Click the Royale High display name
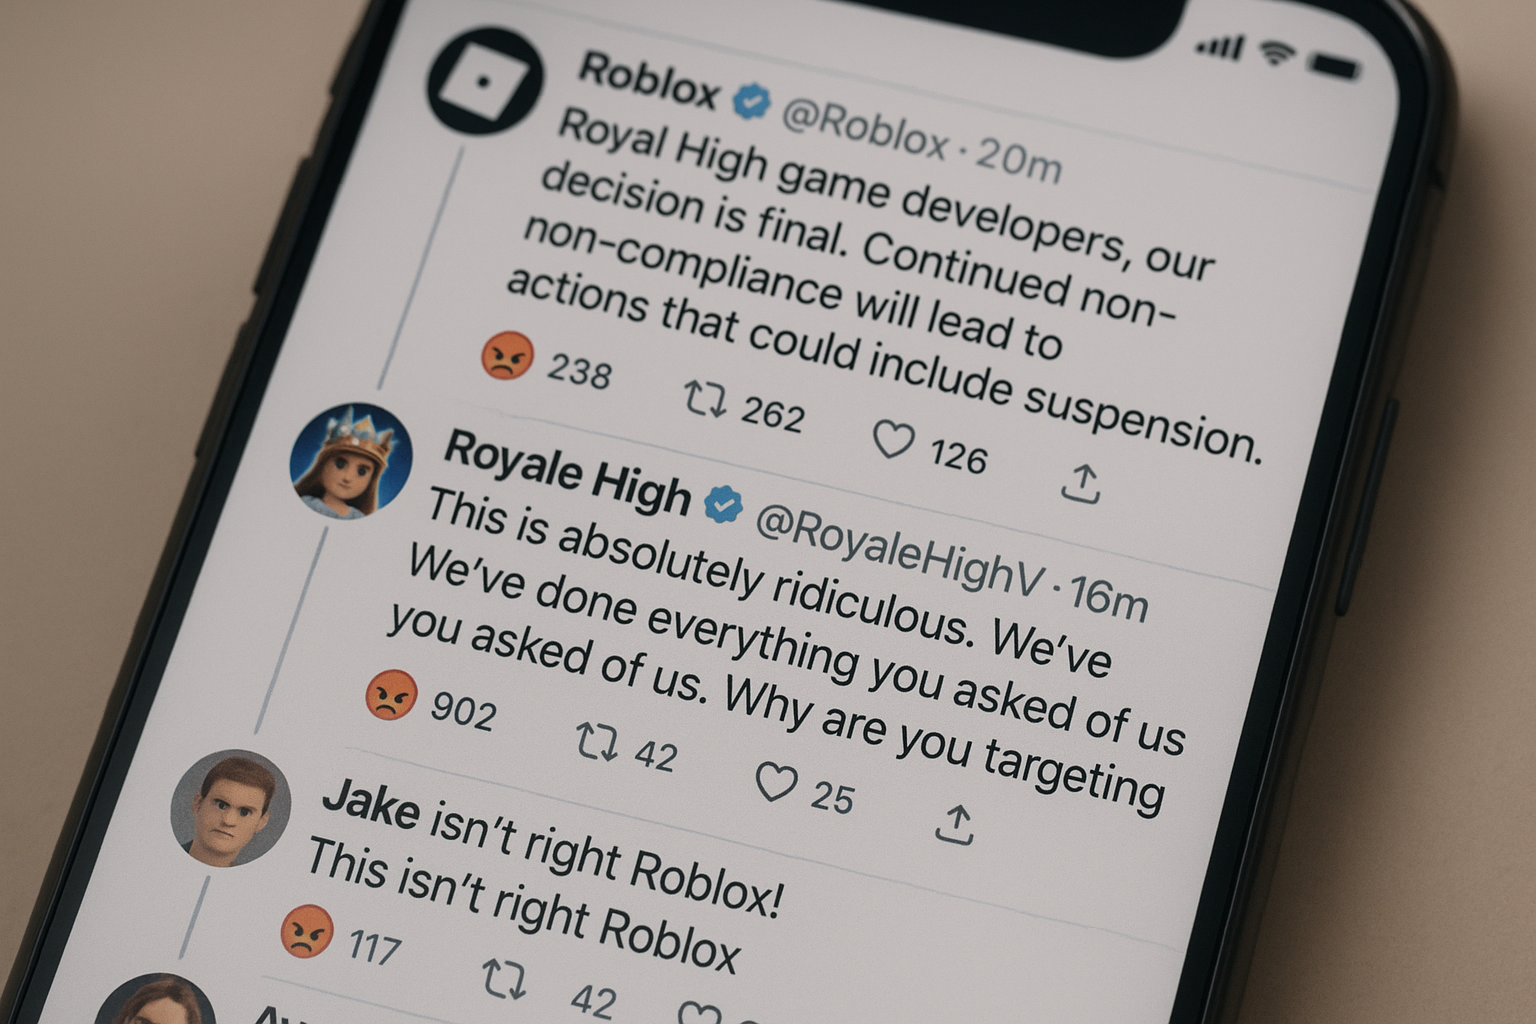1536x1024 pixels. [567, 470]
